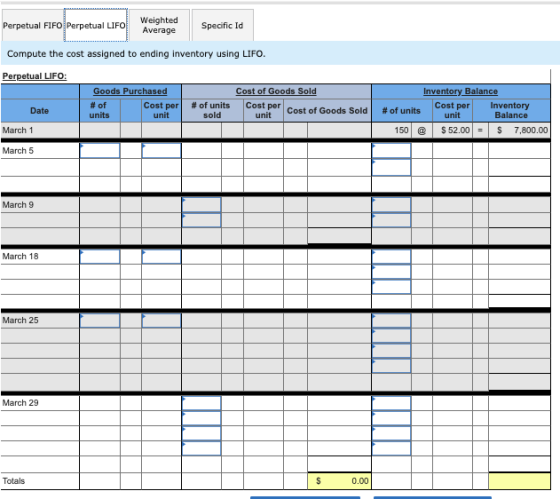This screenshot has height=499, width=560.
Task: Click the Totals cost of goods sold cell
Action: click(x=339, y=481)
